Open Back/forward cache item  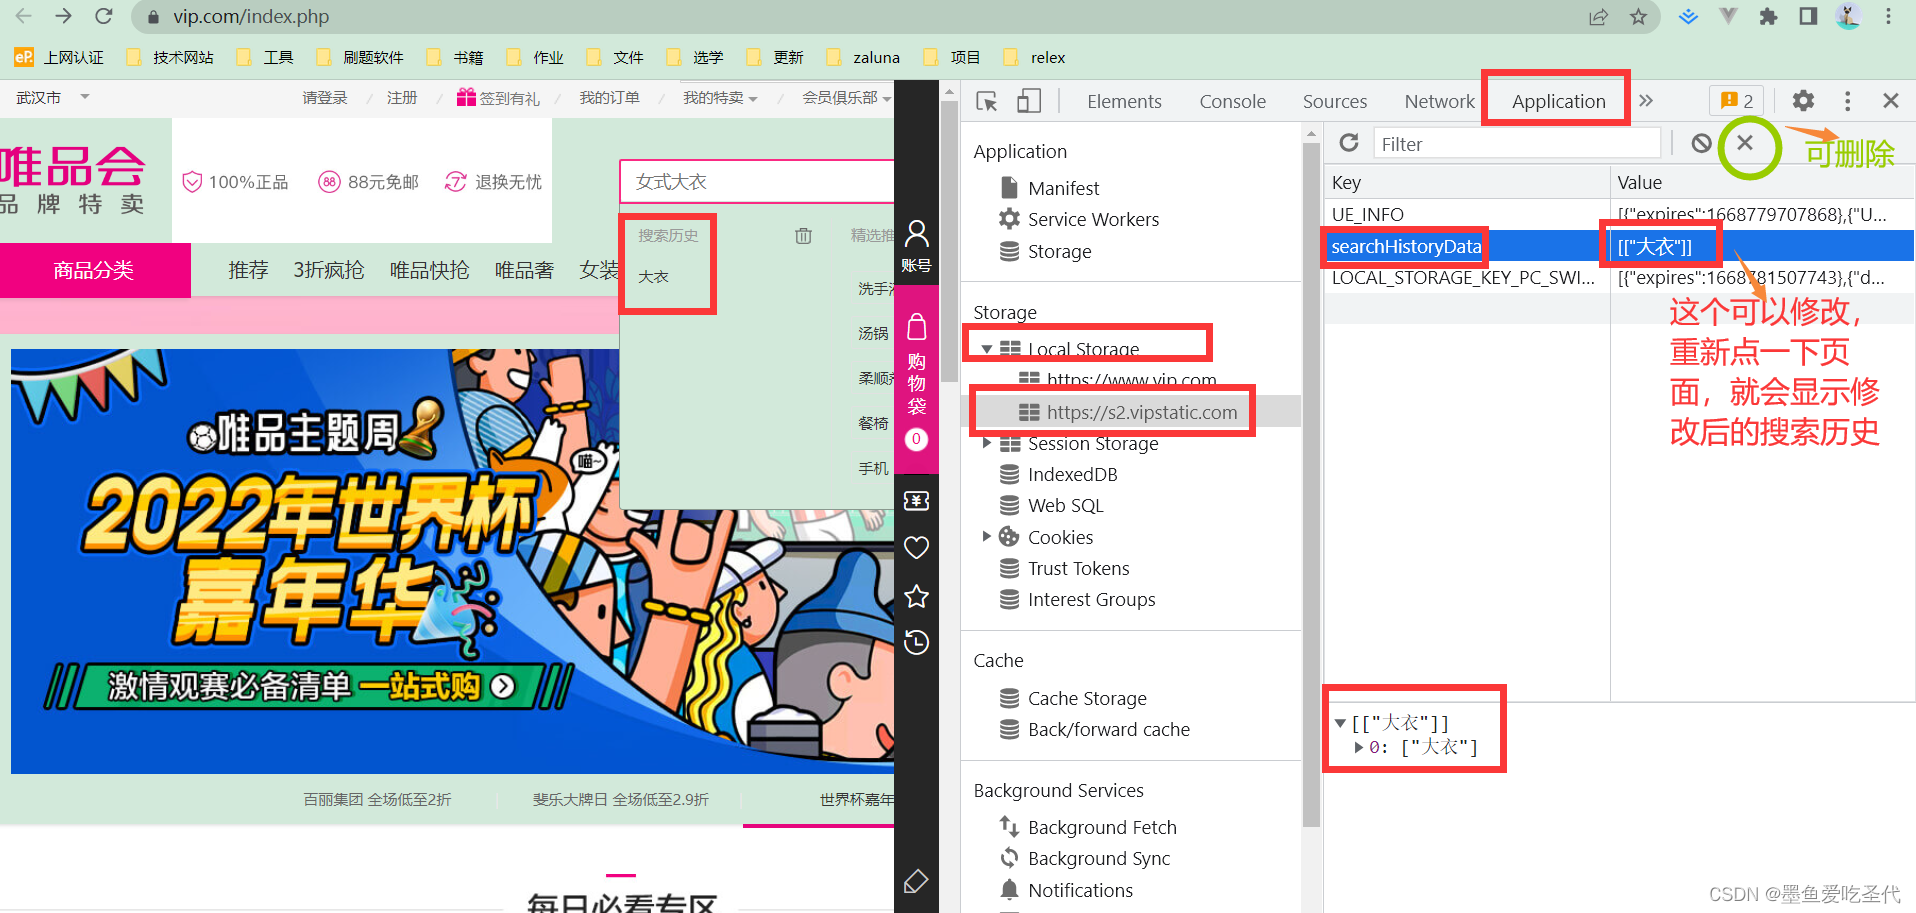tap(1108, 729)
